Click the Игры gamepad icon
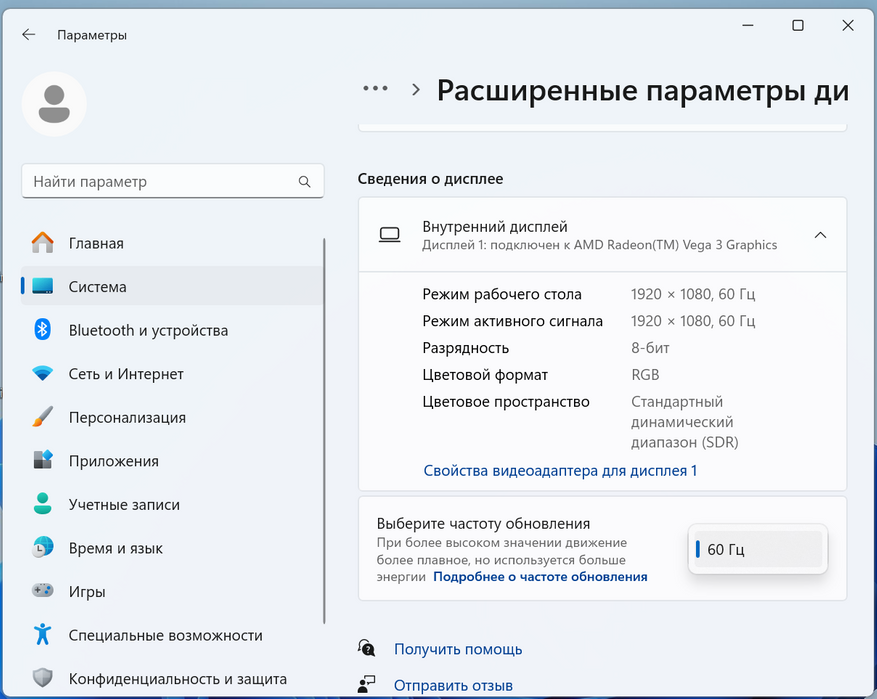877x699 pixels. click(43, 591)
